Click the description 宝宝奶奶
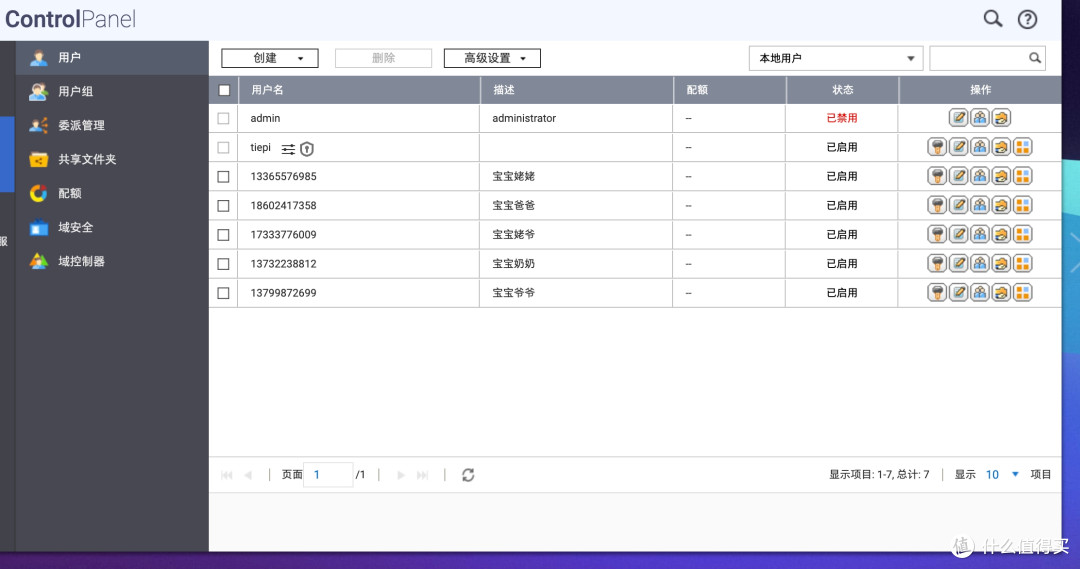The height and width of the screenshot is (569, 1080). [x=513, y=263]
